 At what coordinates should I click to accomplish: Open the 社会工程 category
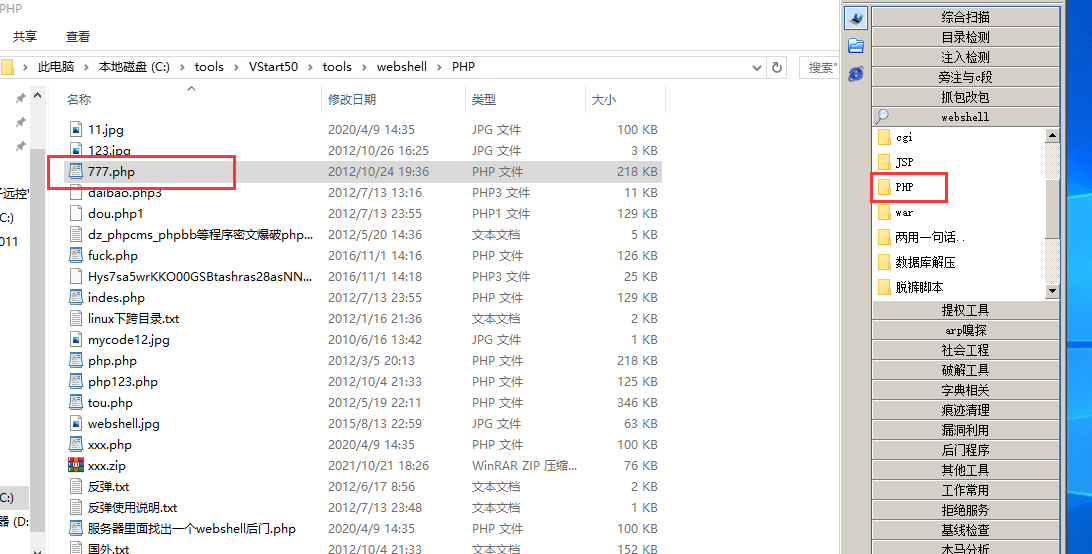[965, 350]
